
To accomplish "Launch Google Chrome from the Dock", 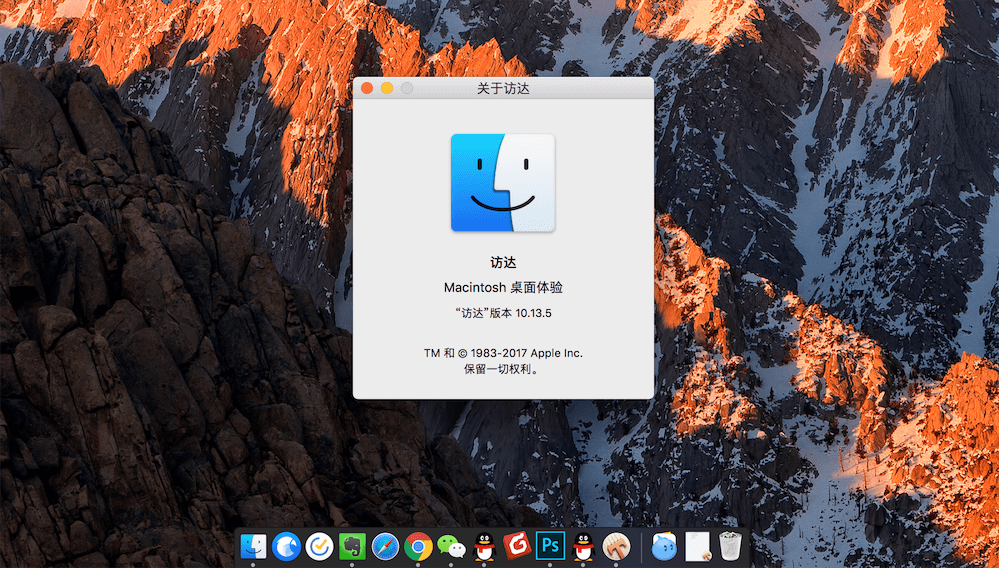I will tap(418, 546).
